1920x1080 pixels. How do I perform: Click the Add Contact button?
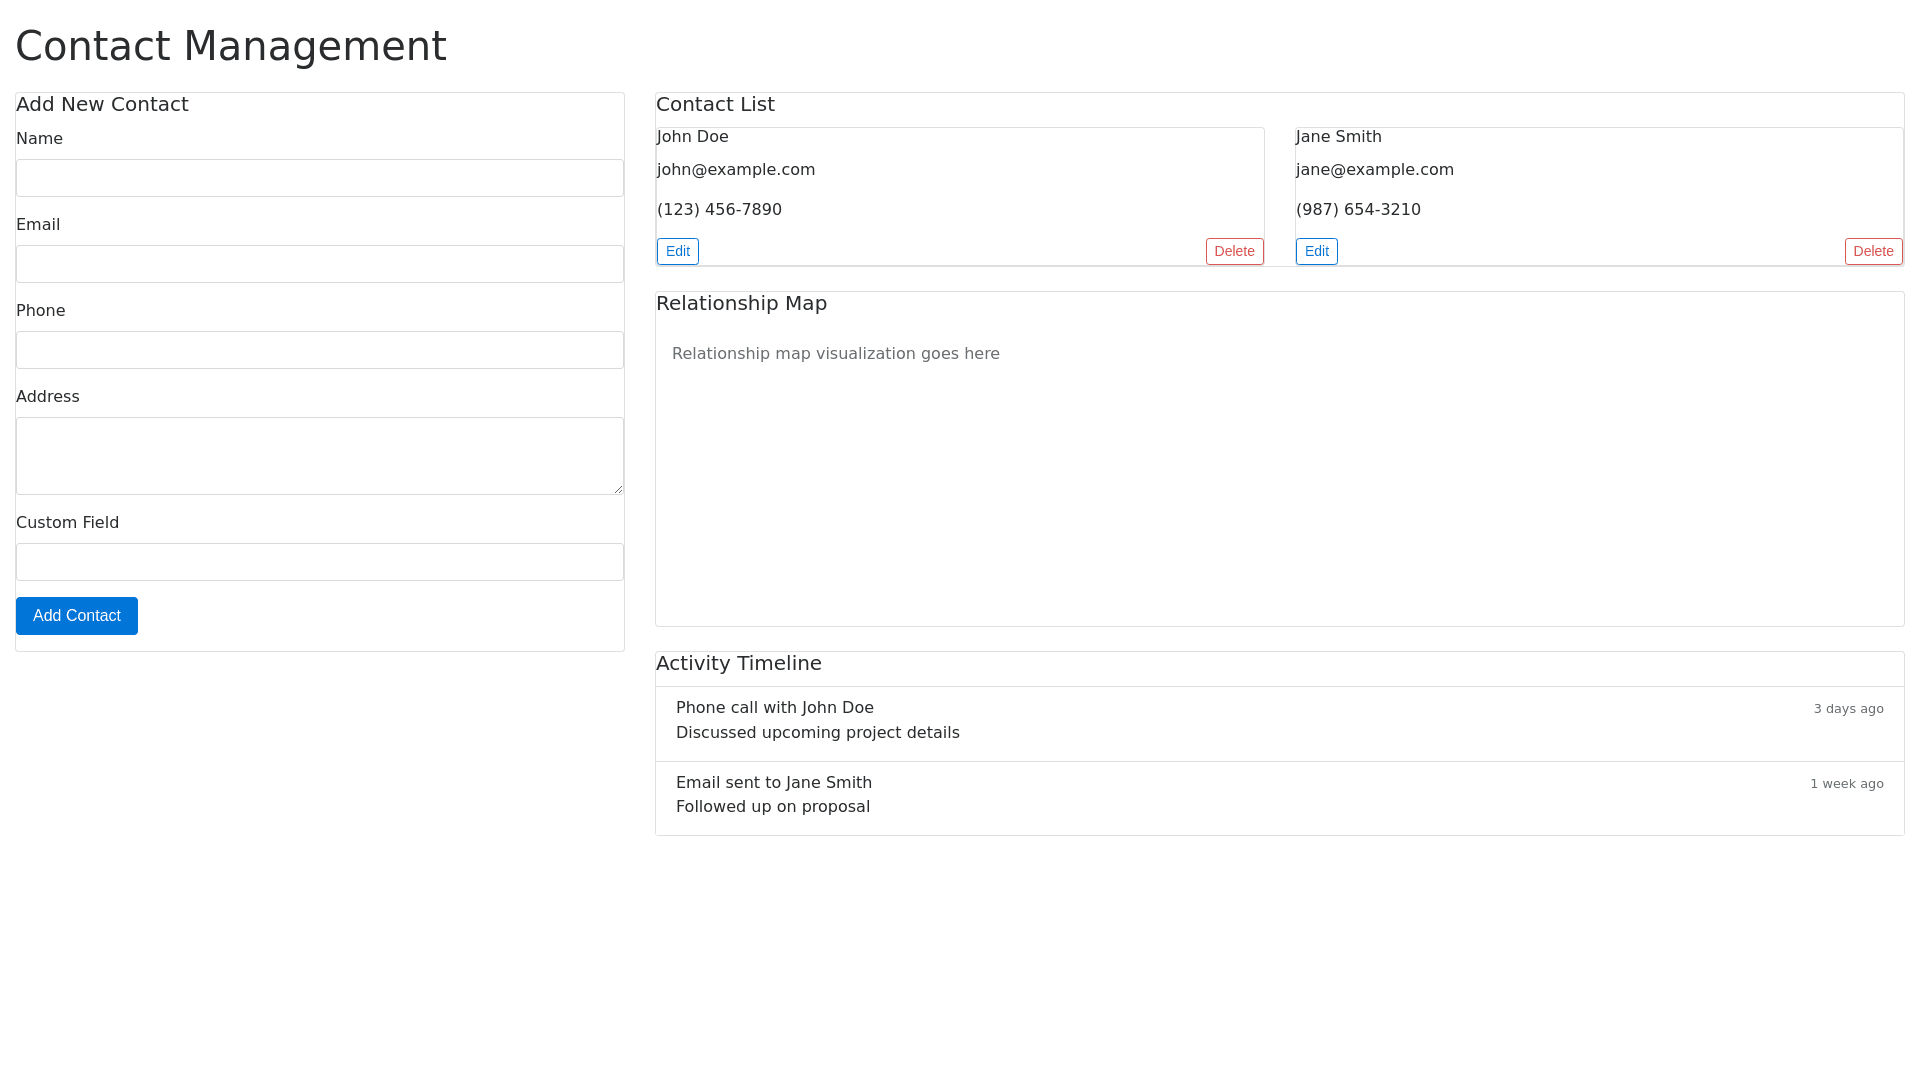click(77, 616)
